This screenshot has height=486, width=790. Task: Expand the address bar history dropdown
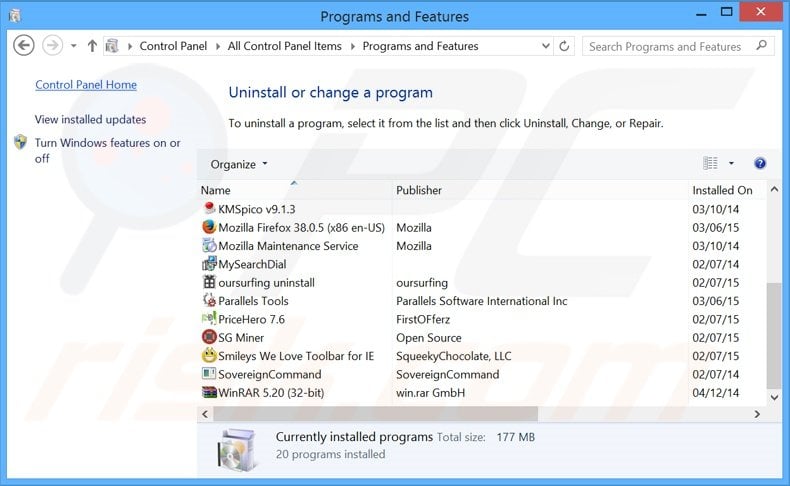point(546,46)
